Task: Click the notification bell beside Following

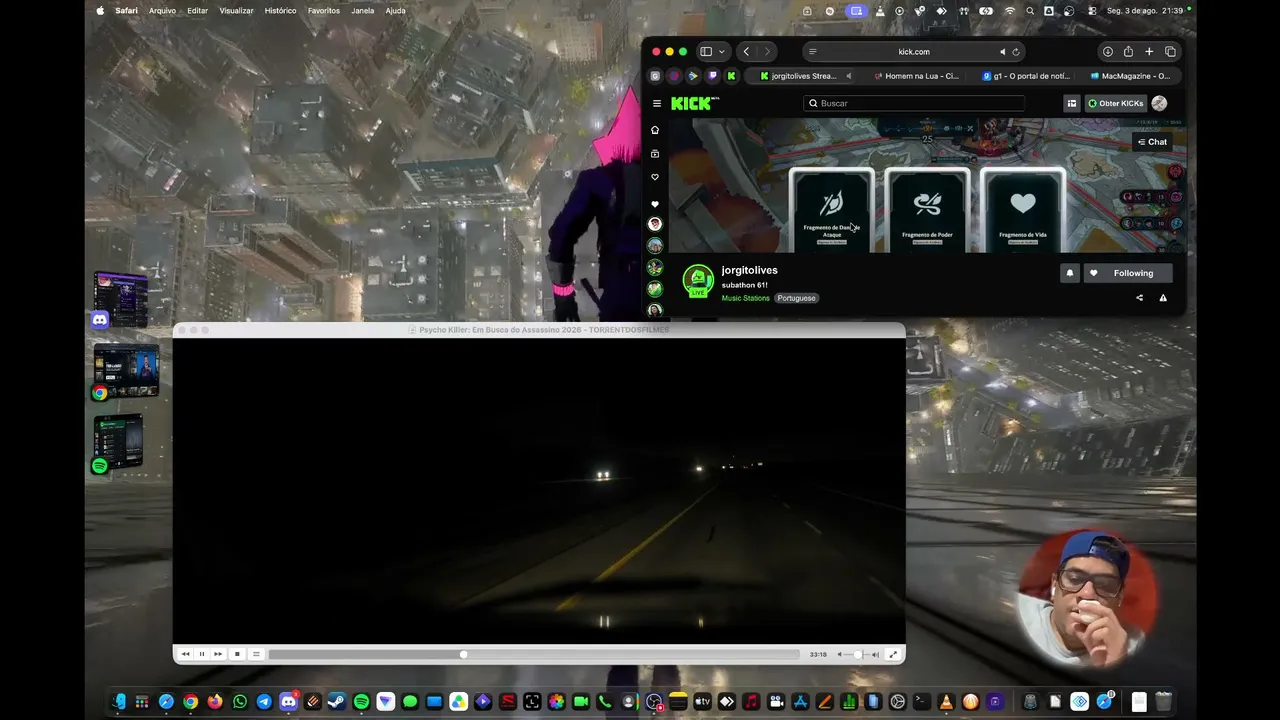Action: pos(1069,273)
